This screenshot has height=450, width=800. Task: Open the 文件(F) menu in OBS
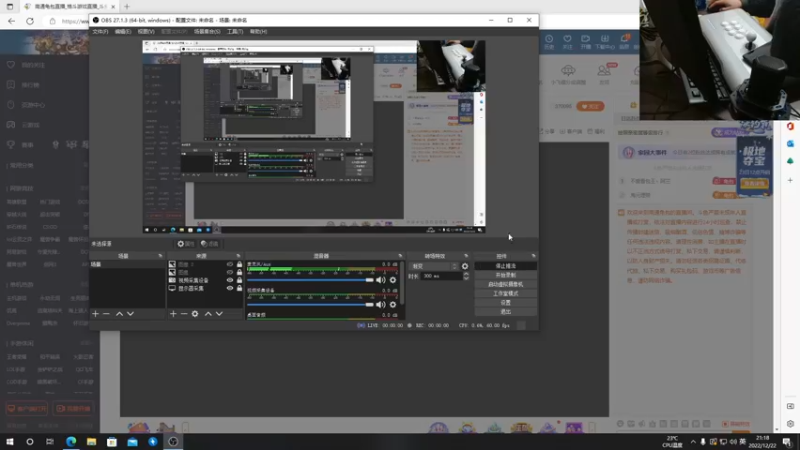pyautogui.click(x=100, y=32)
